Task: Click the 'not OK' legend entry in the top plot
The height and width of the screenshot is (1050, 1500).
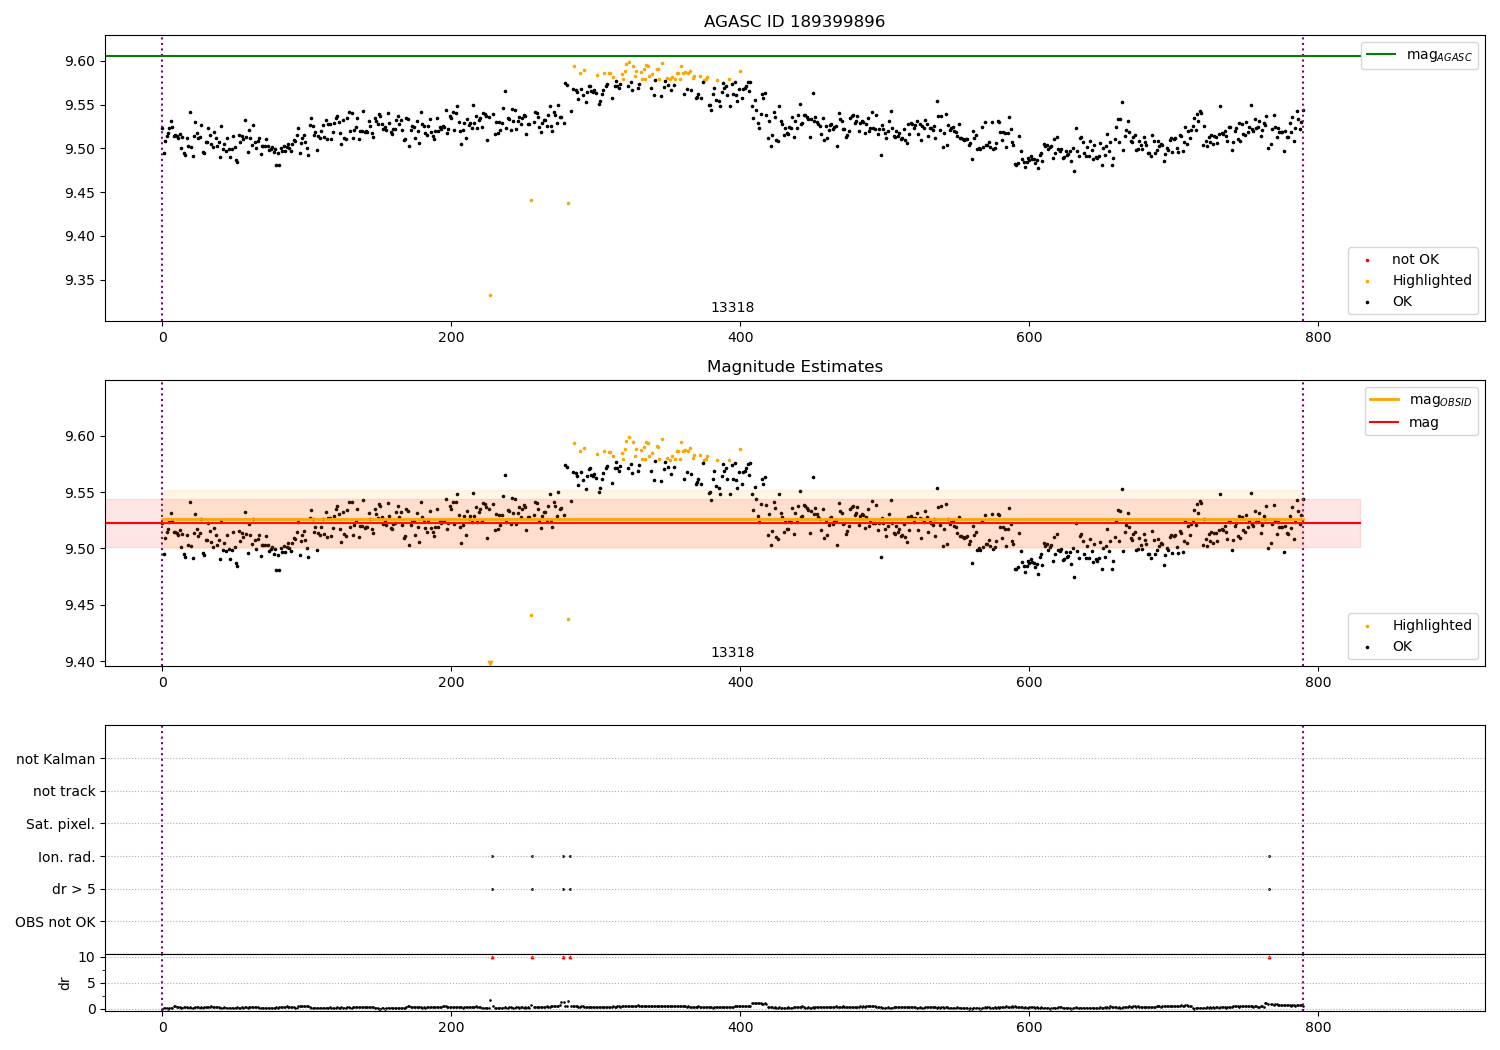Action: pos(1414,260)
